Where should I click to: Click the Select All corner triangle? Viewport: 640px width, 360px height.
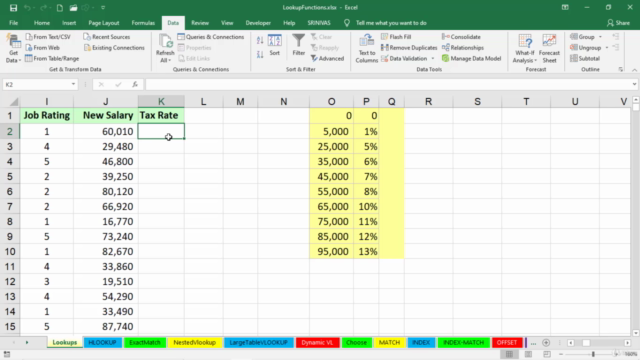(13, 102)
